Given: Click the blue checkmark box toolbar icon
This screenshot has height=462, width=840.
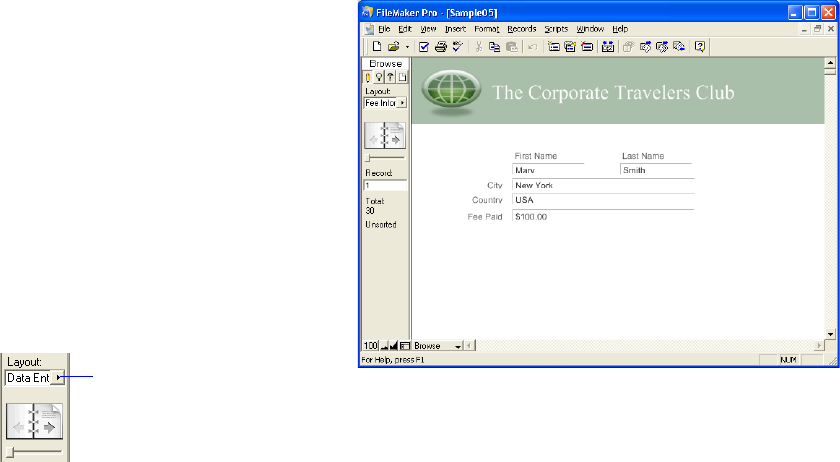Looking at the screenshot, I should tap(424, 47).
